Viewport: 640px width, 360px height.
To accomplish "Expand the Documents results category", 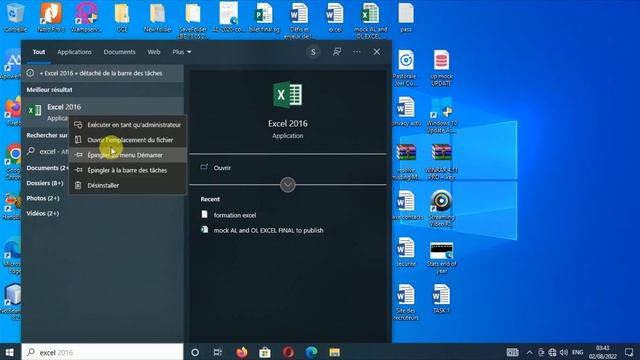I will [47, 168].
